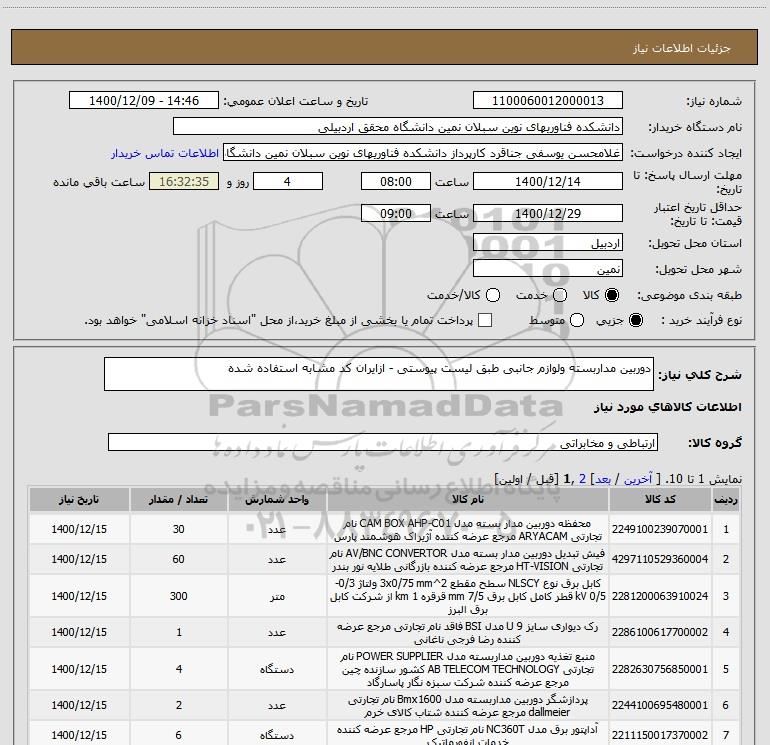Click the متر unit cell

click(x=277, y=596)
